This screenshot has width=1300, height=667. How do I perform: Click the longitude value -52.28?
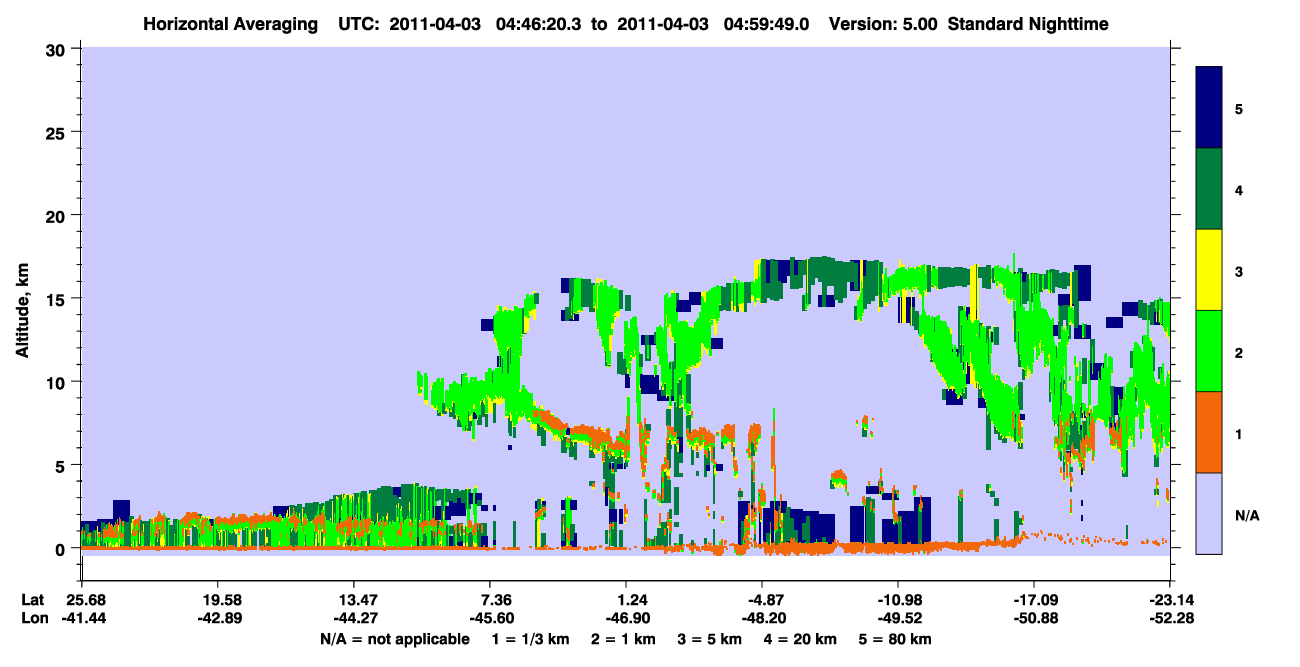coord(1170,618)
